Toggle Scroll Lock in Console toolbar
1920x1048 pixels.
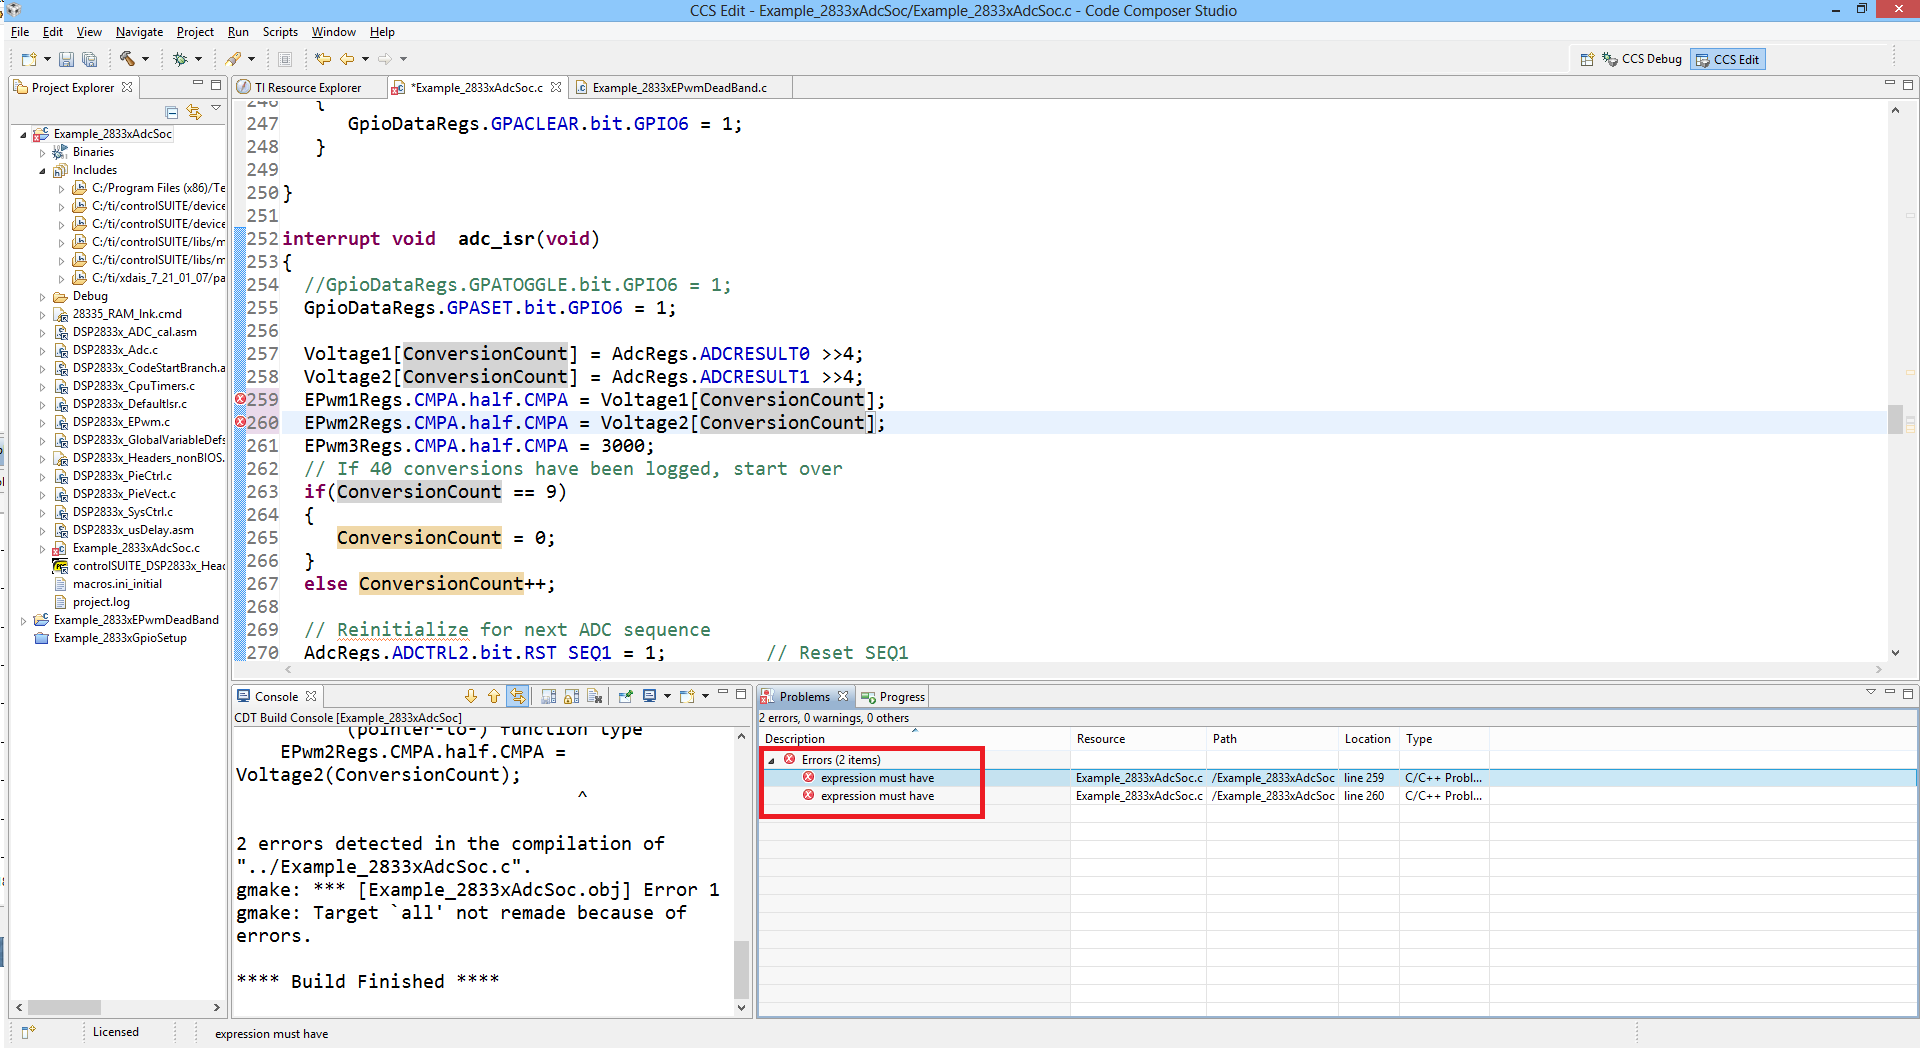[571, 696]
